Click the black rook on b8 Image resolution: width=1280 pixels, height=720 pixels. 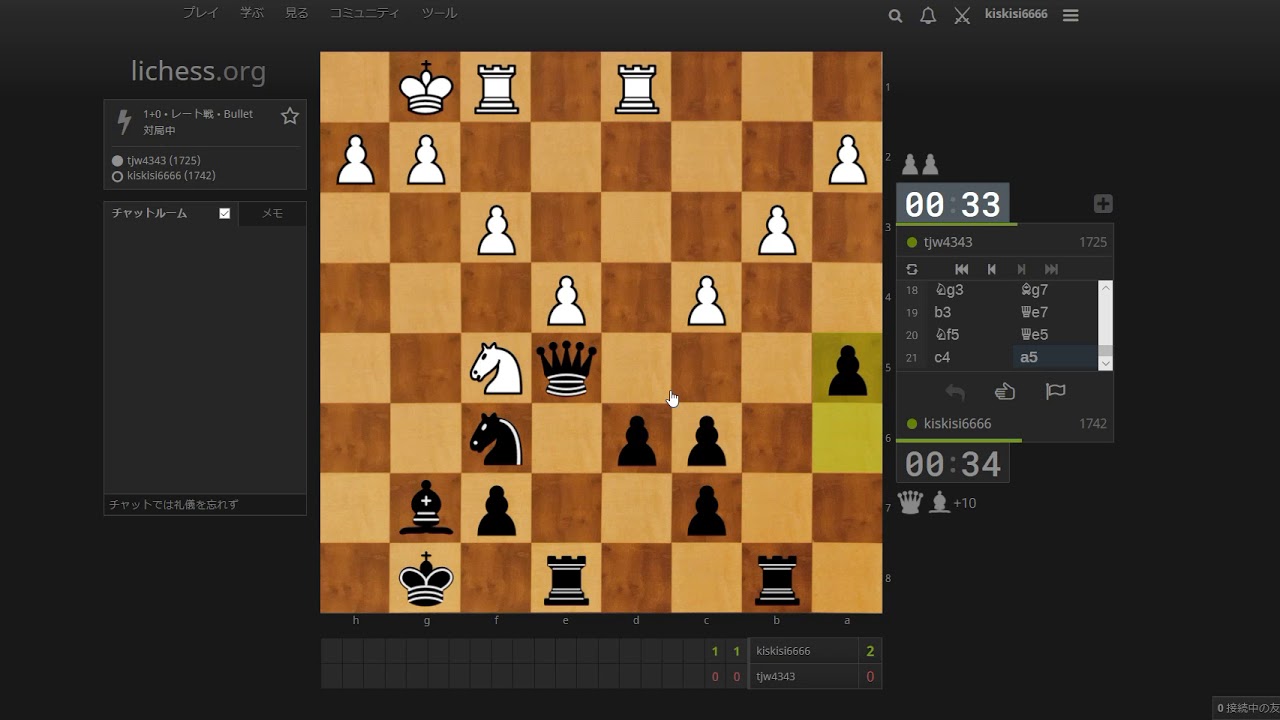coord(777,578)
